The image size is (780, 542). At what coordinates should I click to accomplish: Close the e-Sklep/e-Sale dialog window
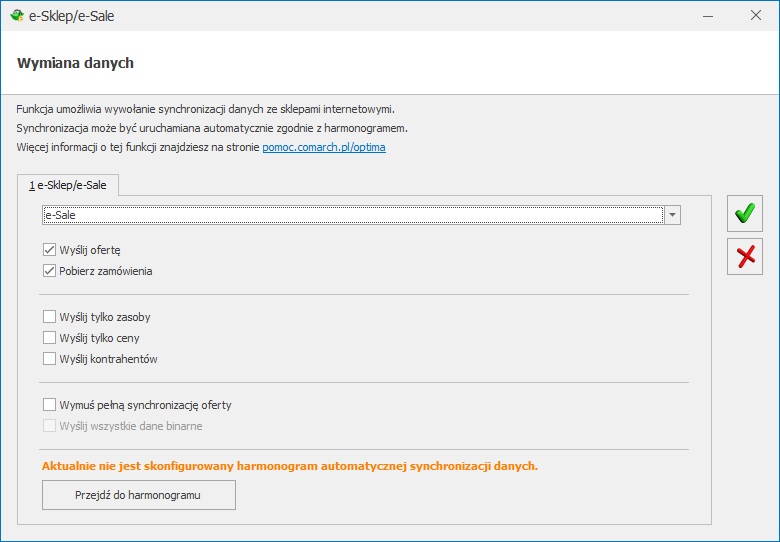(756, 16)
